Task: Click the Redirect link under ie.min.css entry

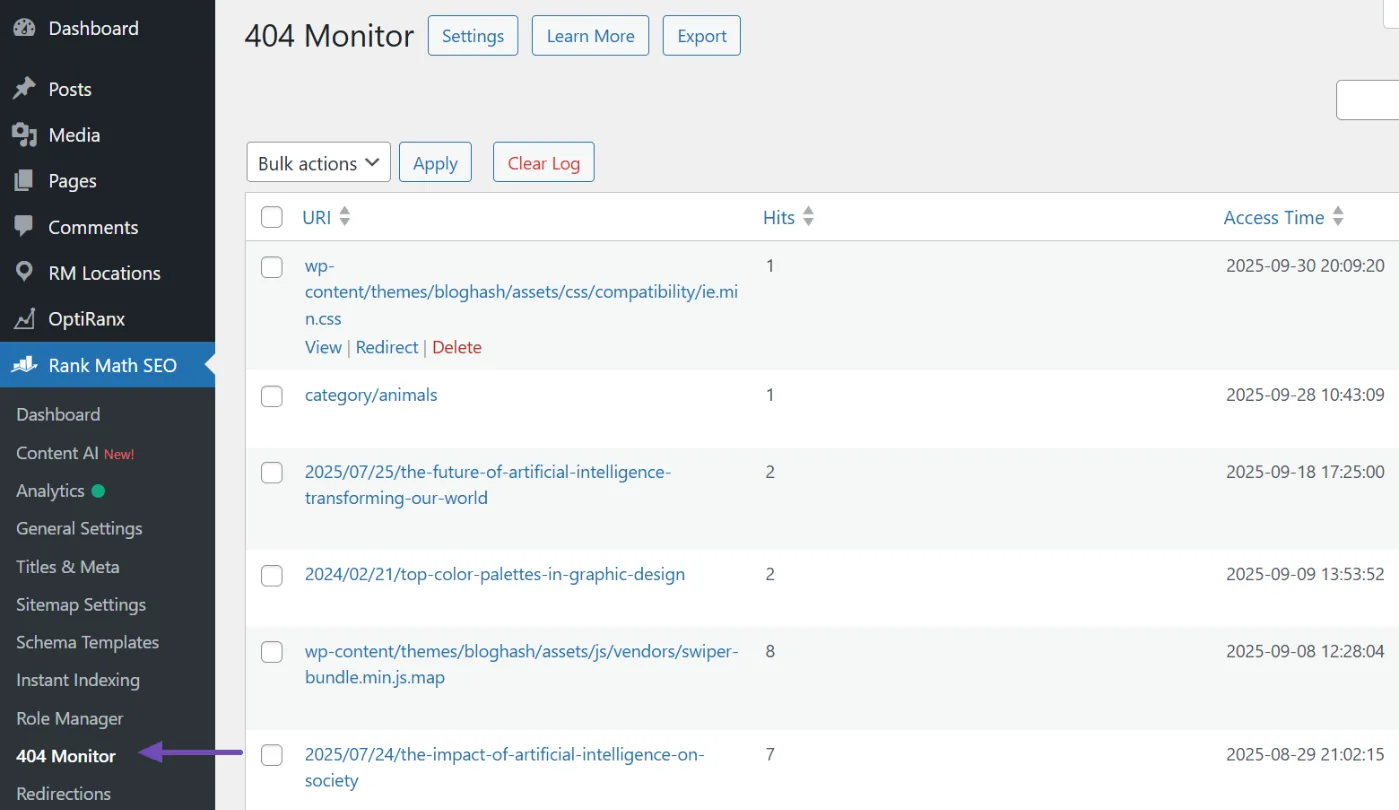Action: click(x=387, y=347)
